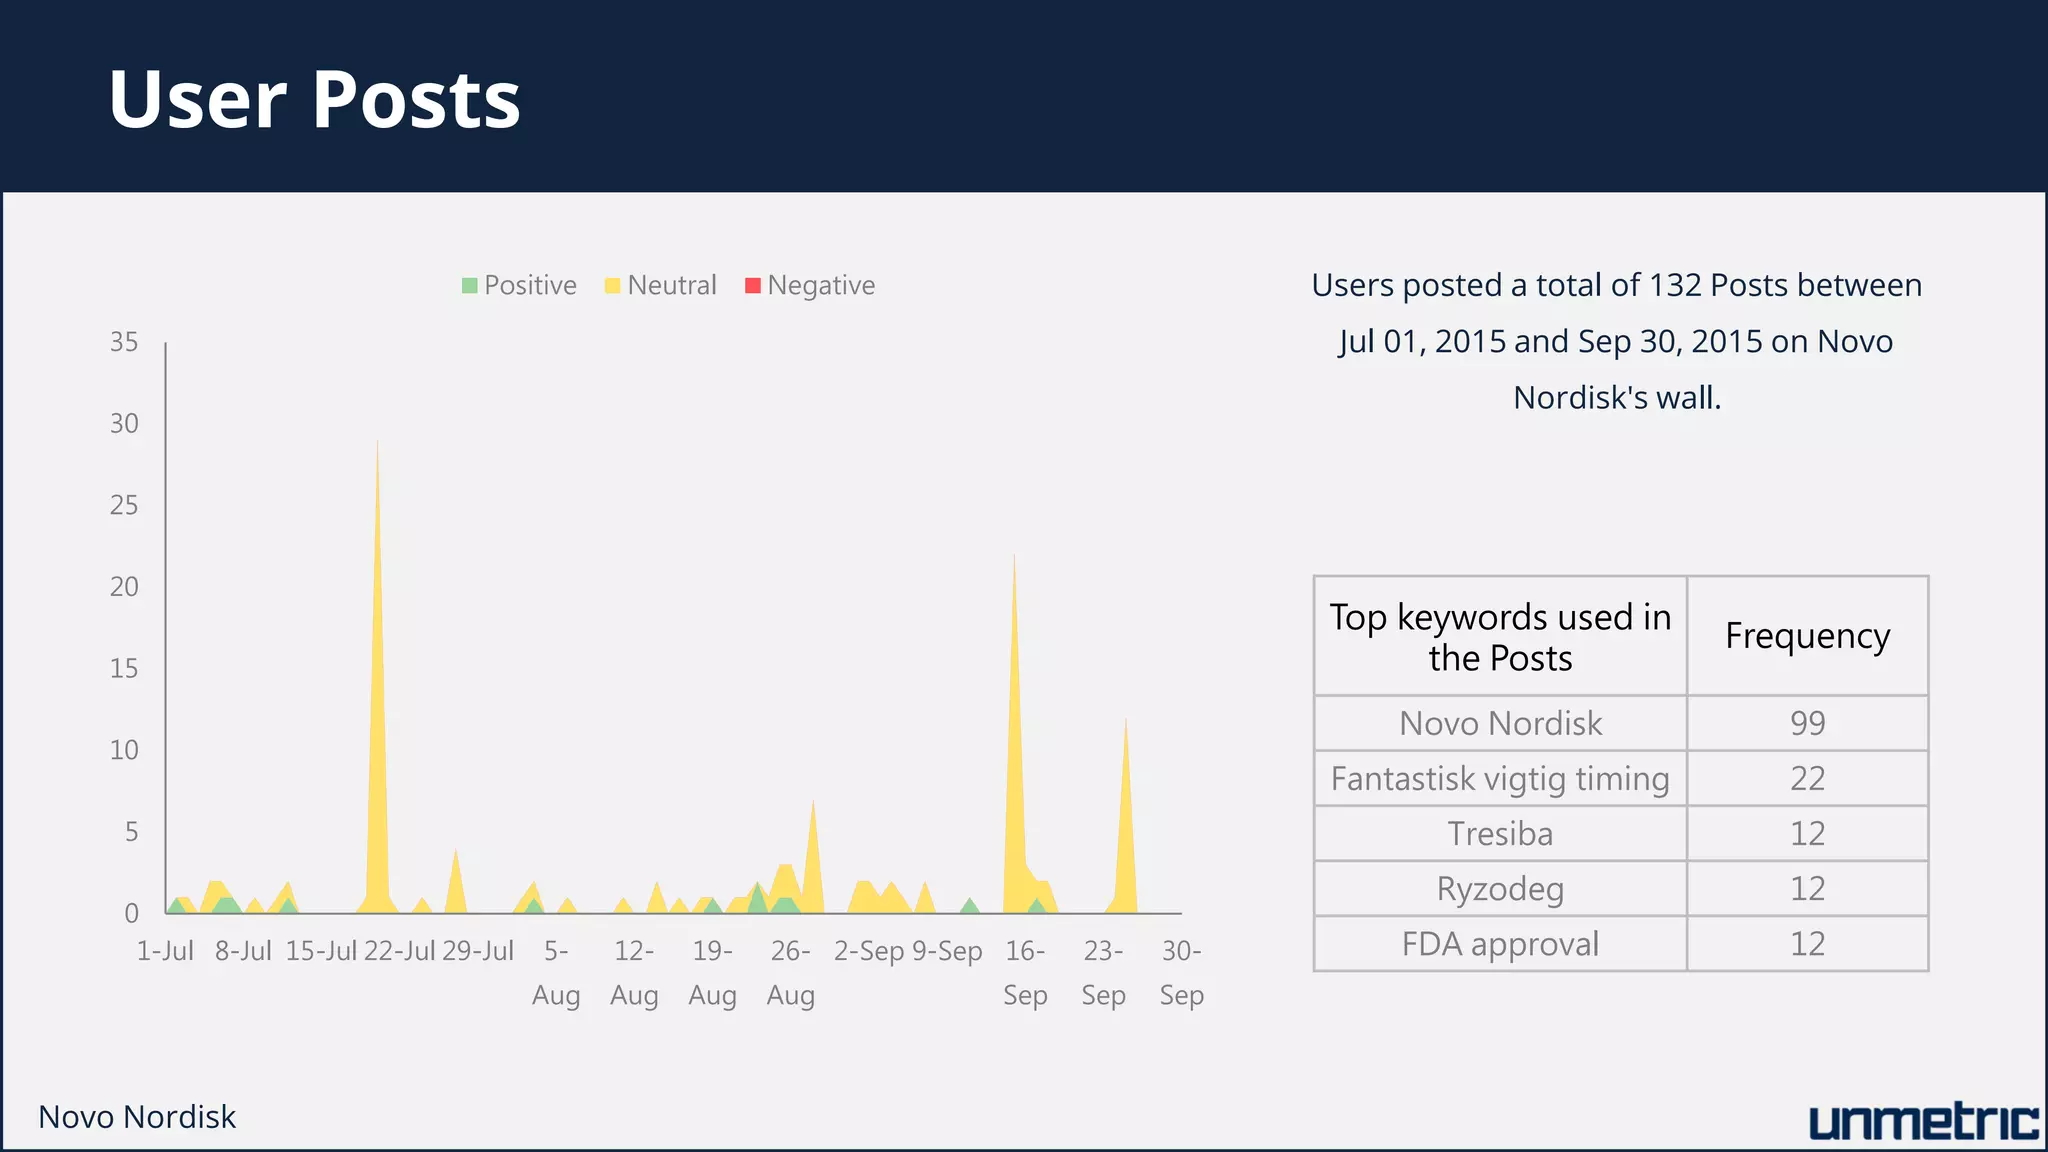Click the 'Positive' legend label
Image resolution: width=2048 pixels, height=1152 pixels.
point(530,286)
